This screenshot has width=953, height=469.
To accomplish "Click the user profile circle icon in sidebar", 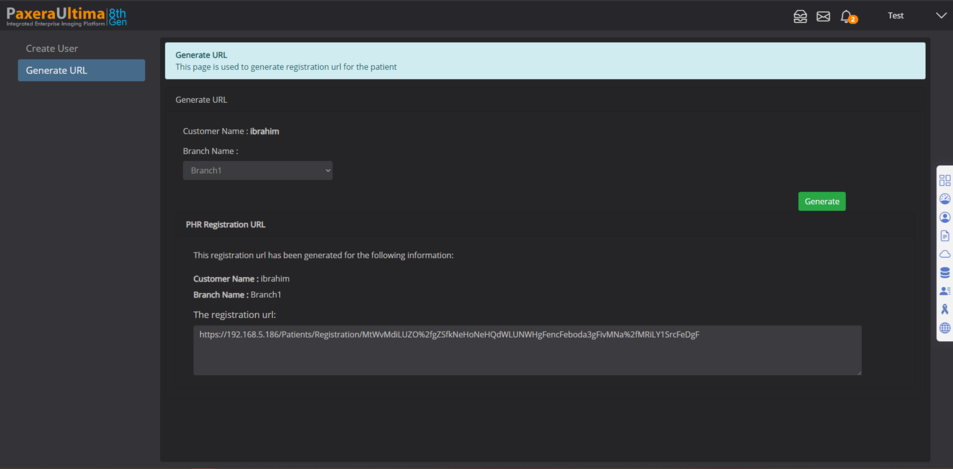I will pyautogui.click(x=945, y=217).
